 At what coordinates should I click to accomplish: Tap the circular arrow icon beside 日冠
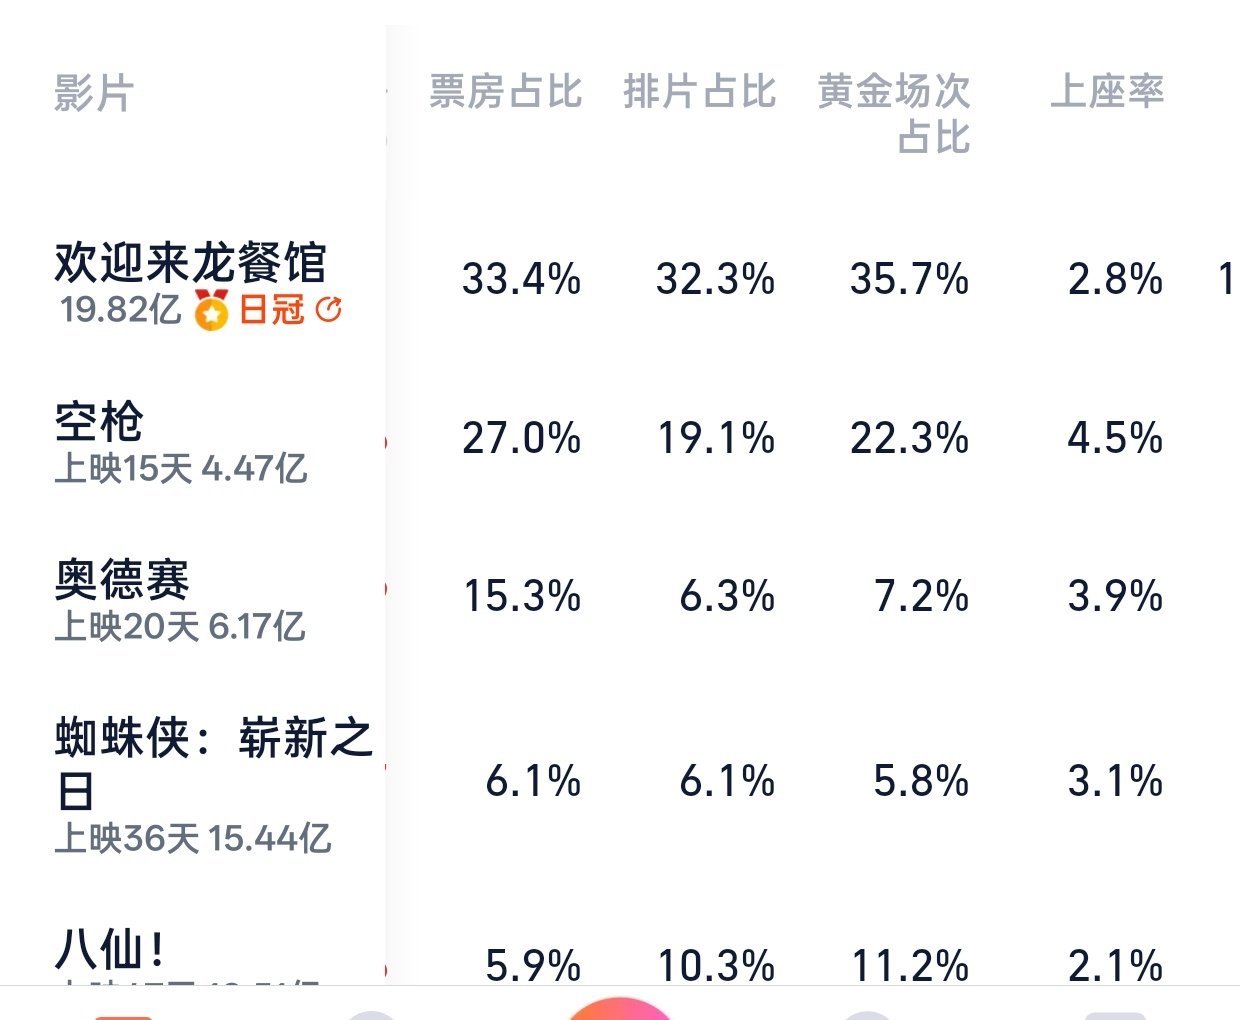click(x=328, y=310)
